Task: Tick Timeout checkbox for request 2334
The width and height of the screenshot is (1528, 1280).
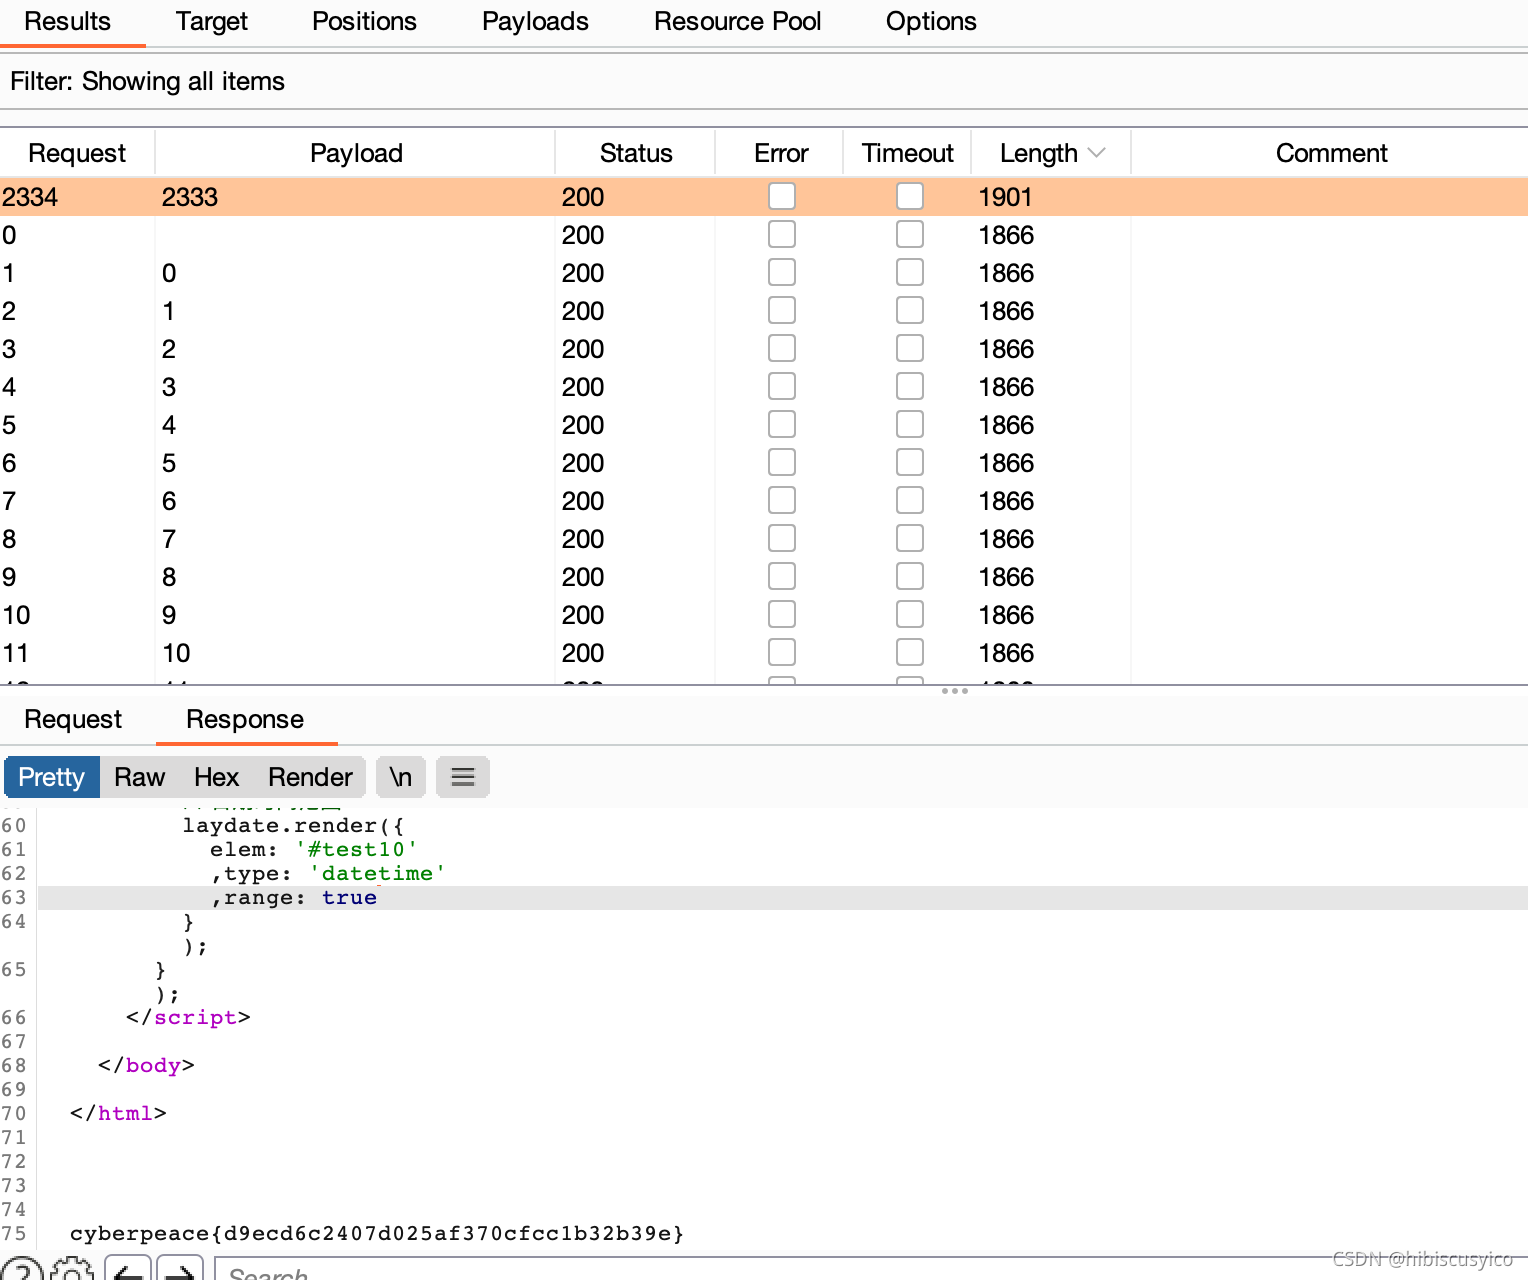Action: click(910, 196)
